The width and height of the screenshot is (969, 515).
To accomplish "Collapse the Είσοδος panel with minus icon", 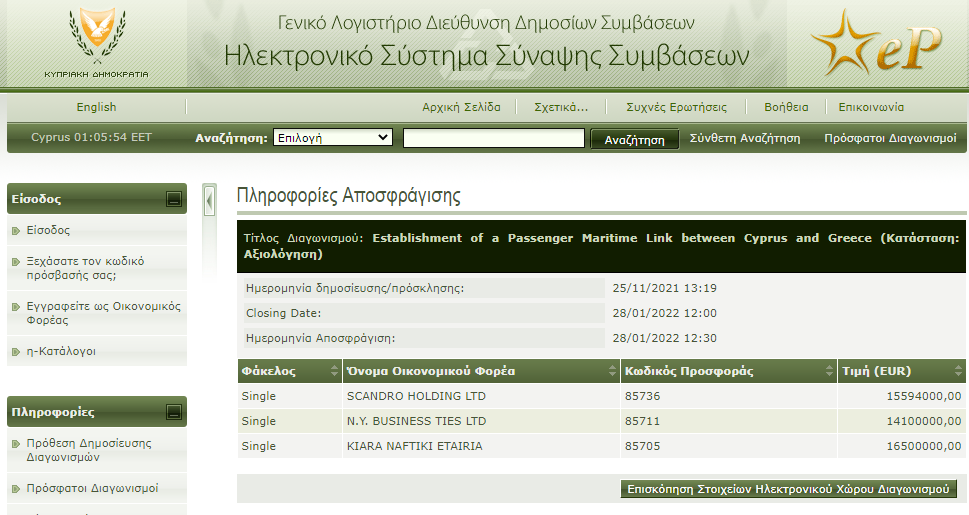I will (174, 199).
